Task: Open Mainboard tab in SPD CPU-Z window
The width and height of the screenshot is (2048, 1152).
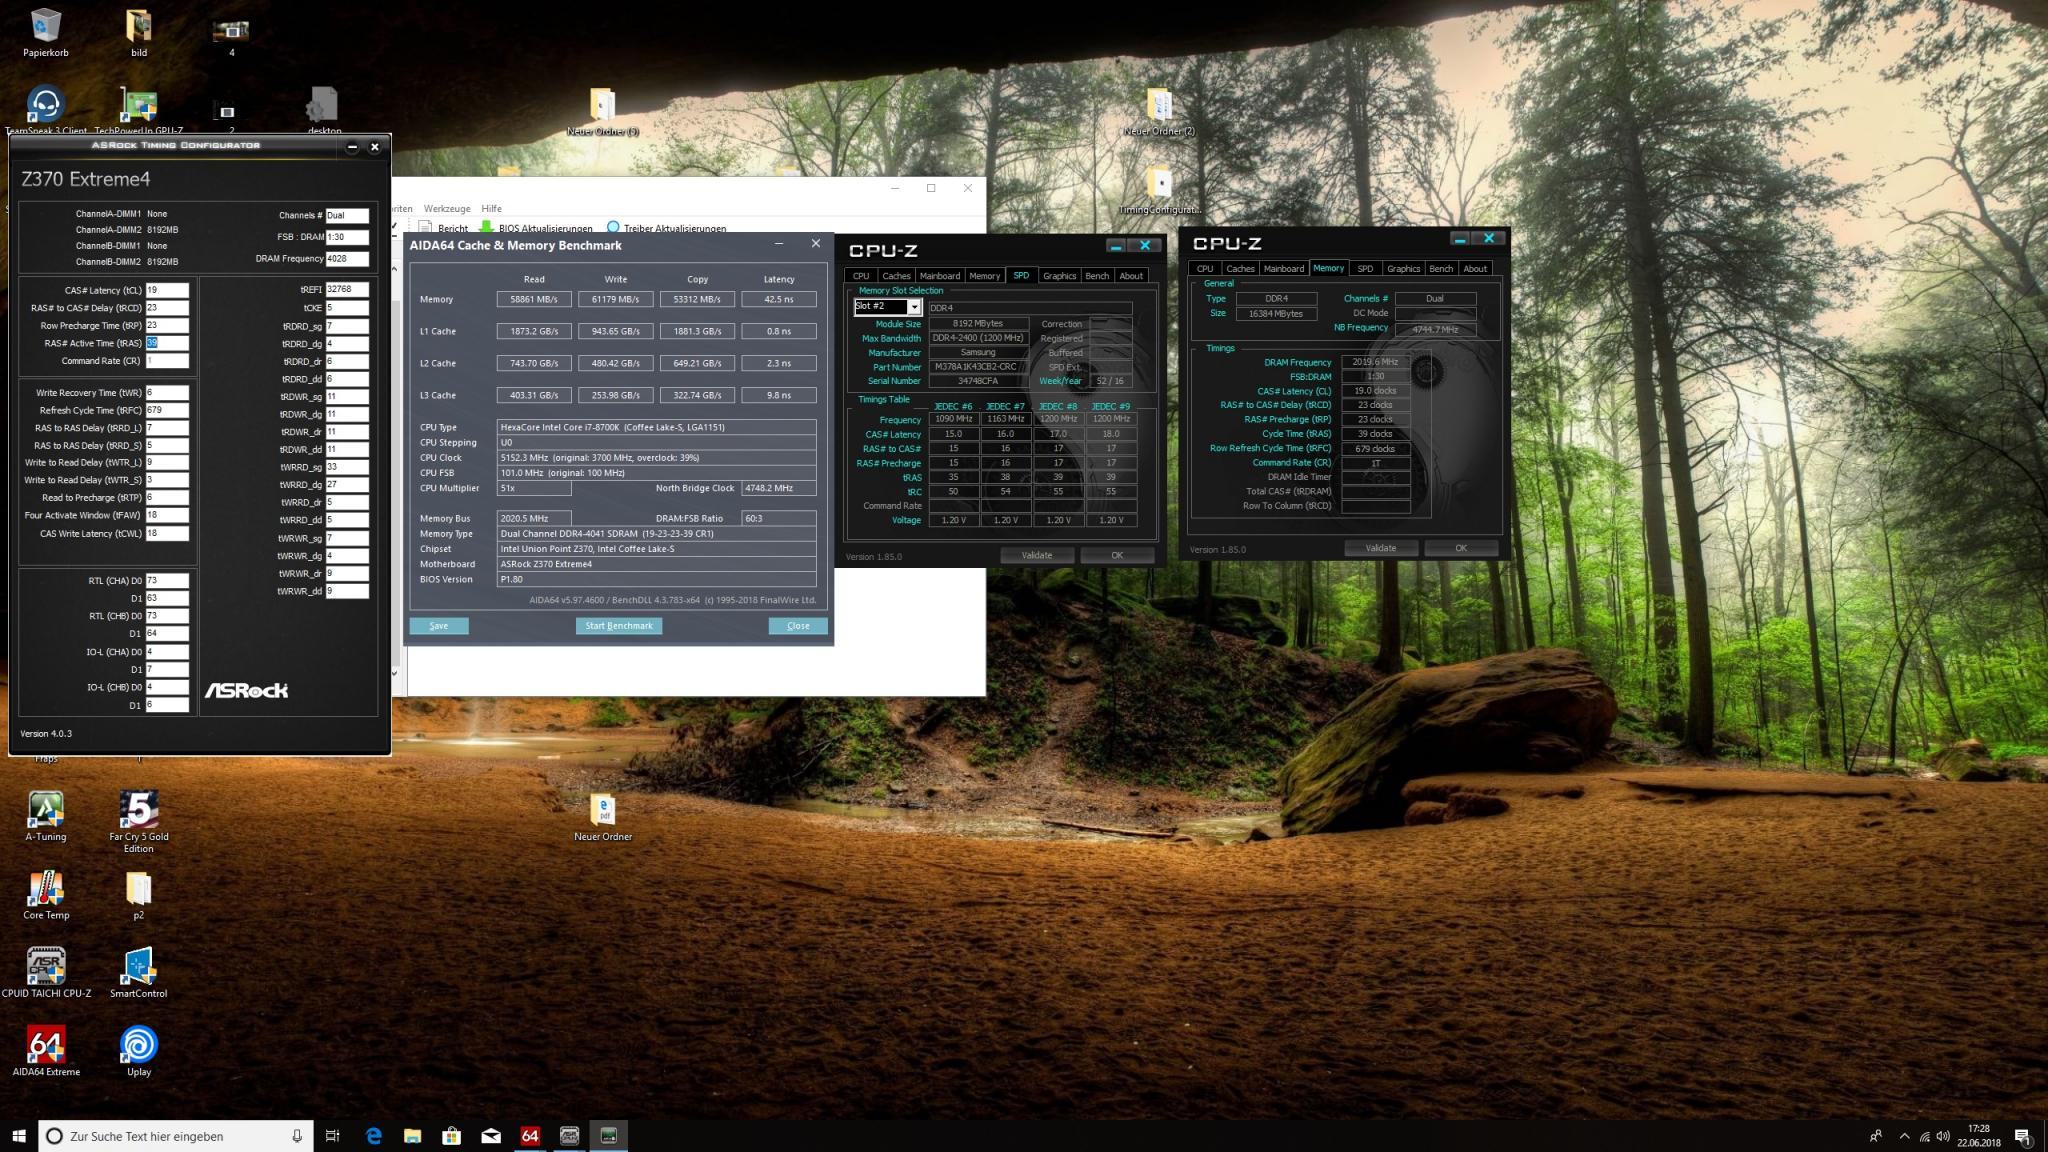Action: pos(939,276)
